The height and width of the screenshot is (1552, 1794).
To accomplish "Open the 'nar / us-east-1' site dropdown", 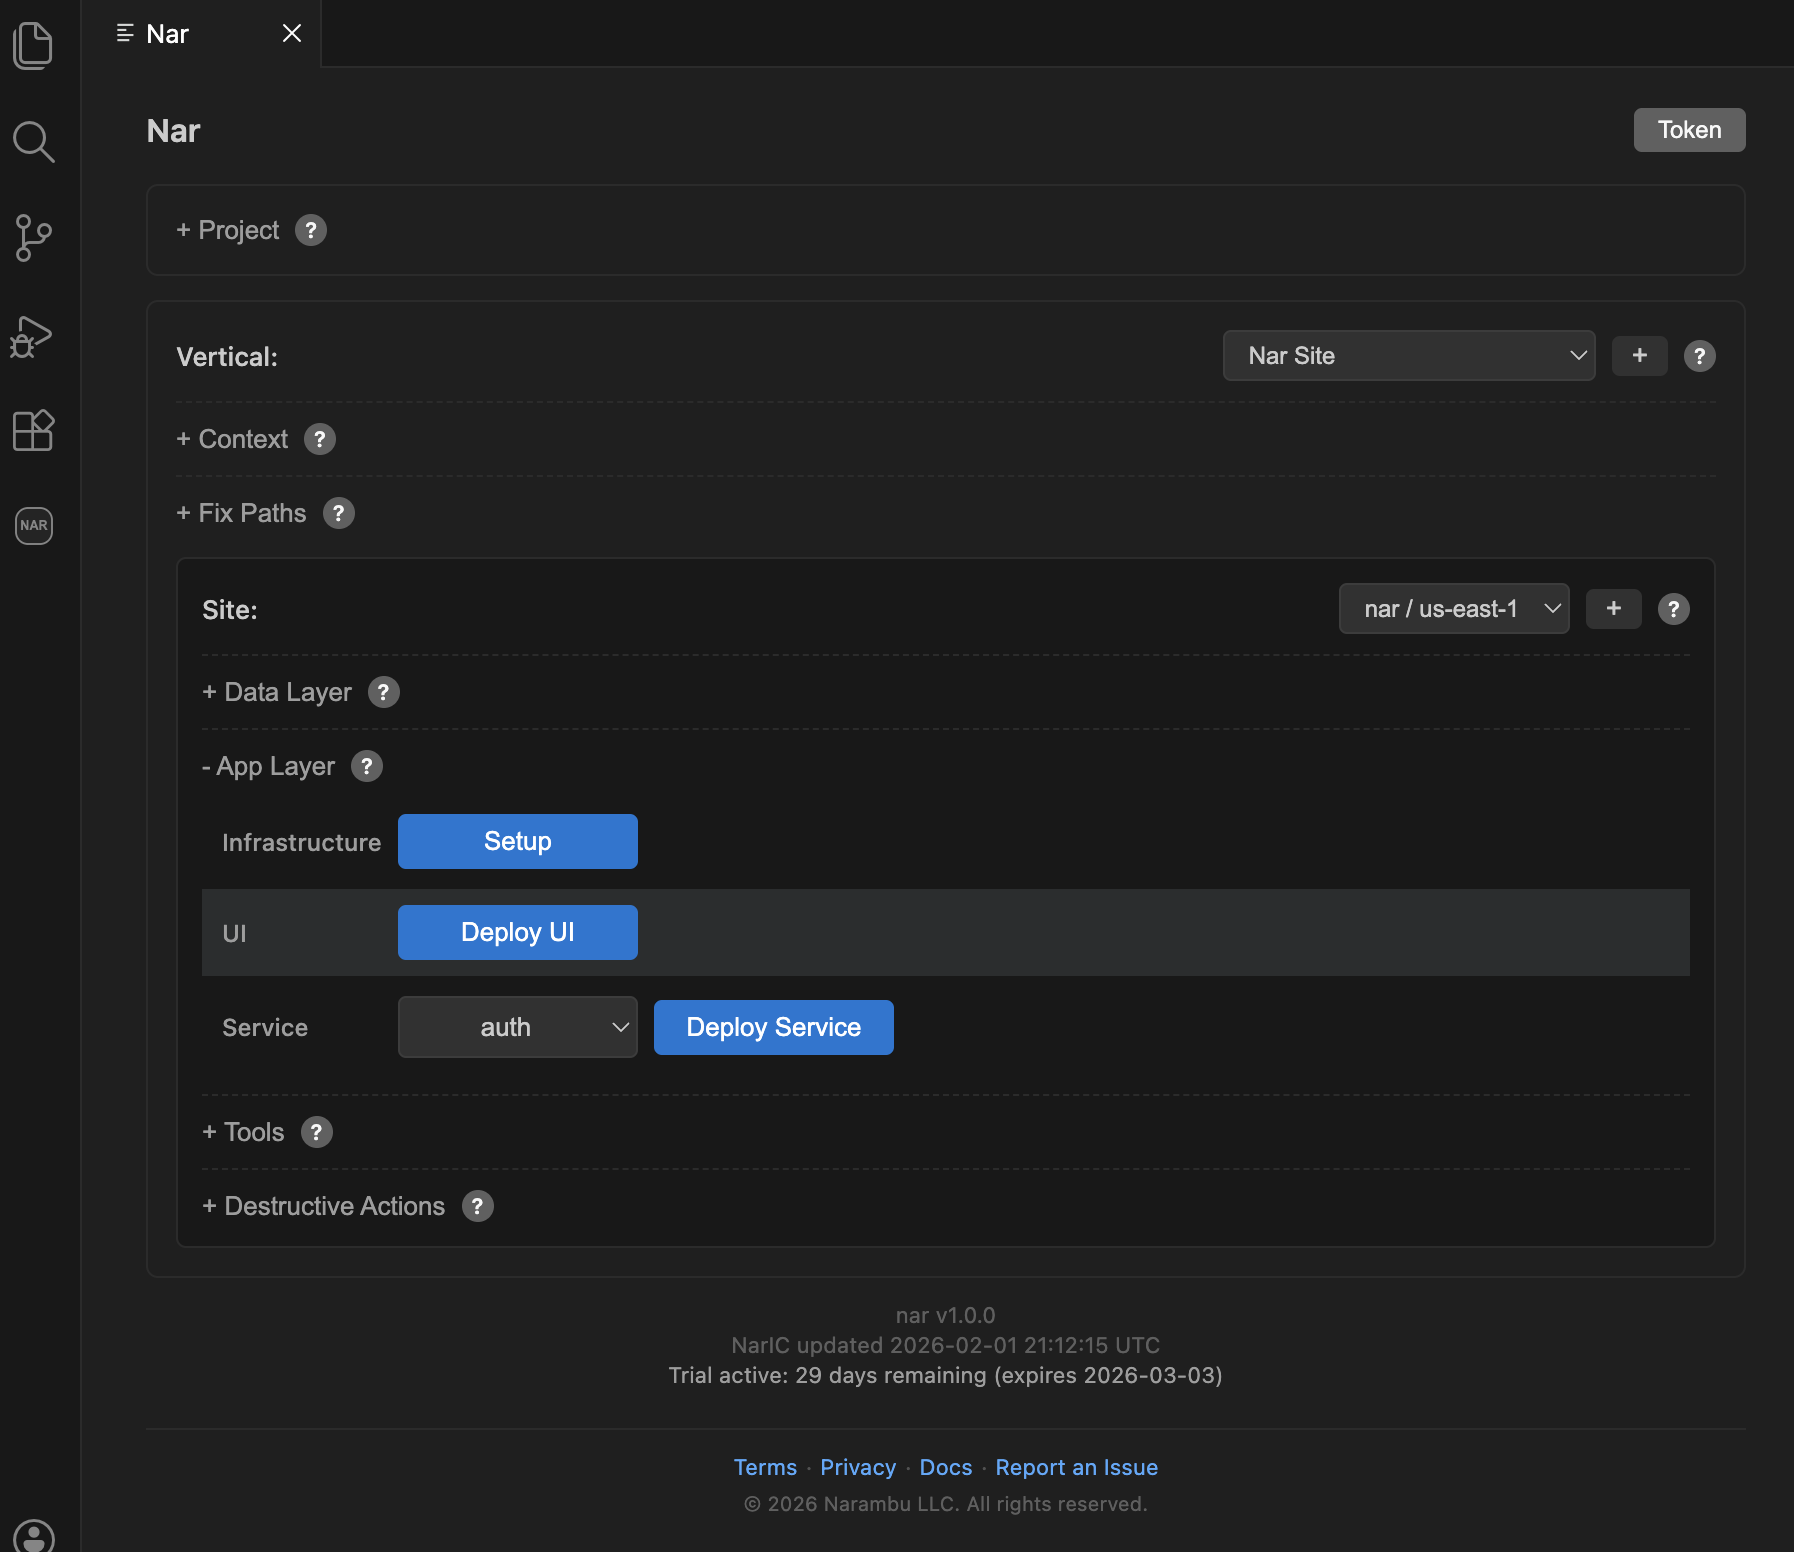I will pyautogui.click(x=1453, y=608).
